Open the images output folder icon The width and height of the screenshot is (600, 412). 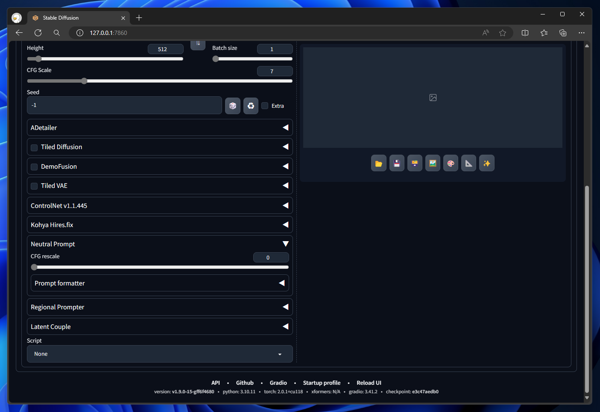[378, 163]
